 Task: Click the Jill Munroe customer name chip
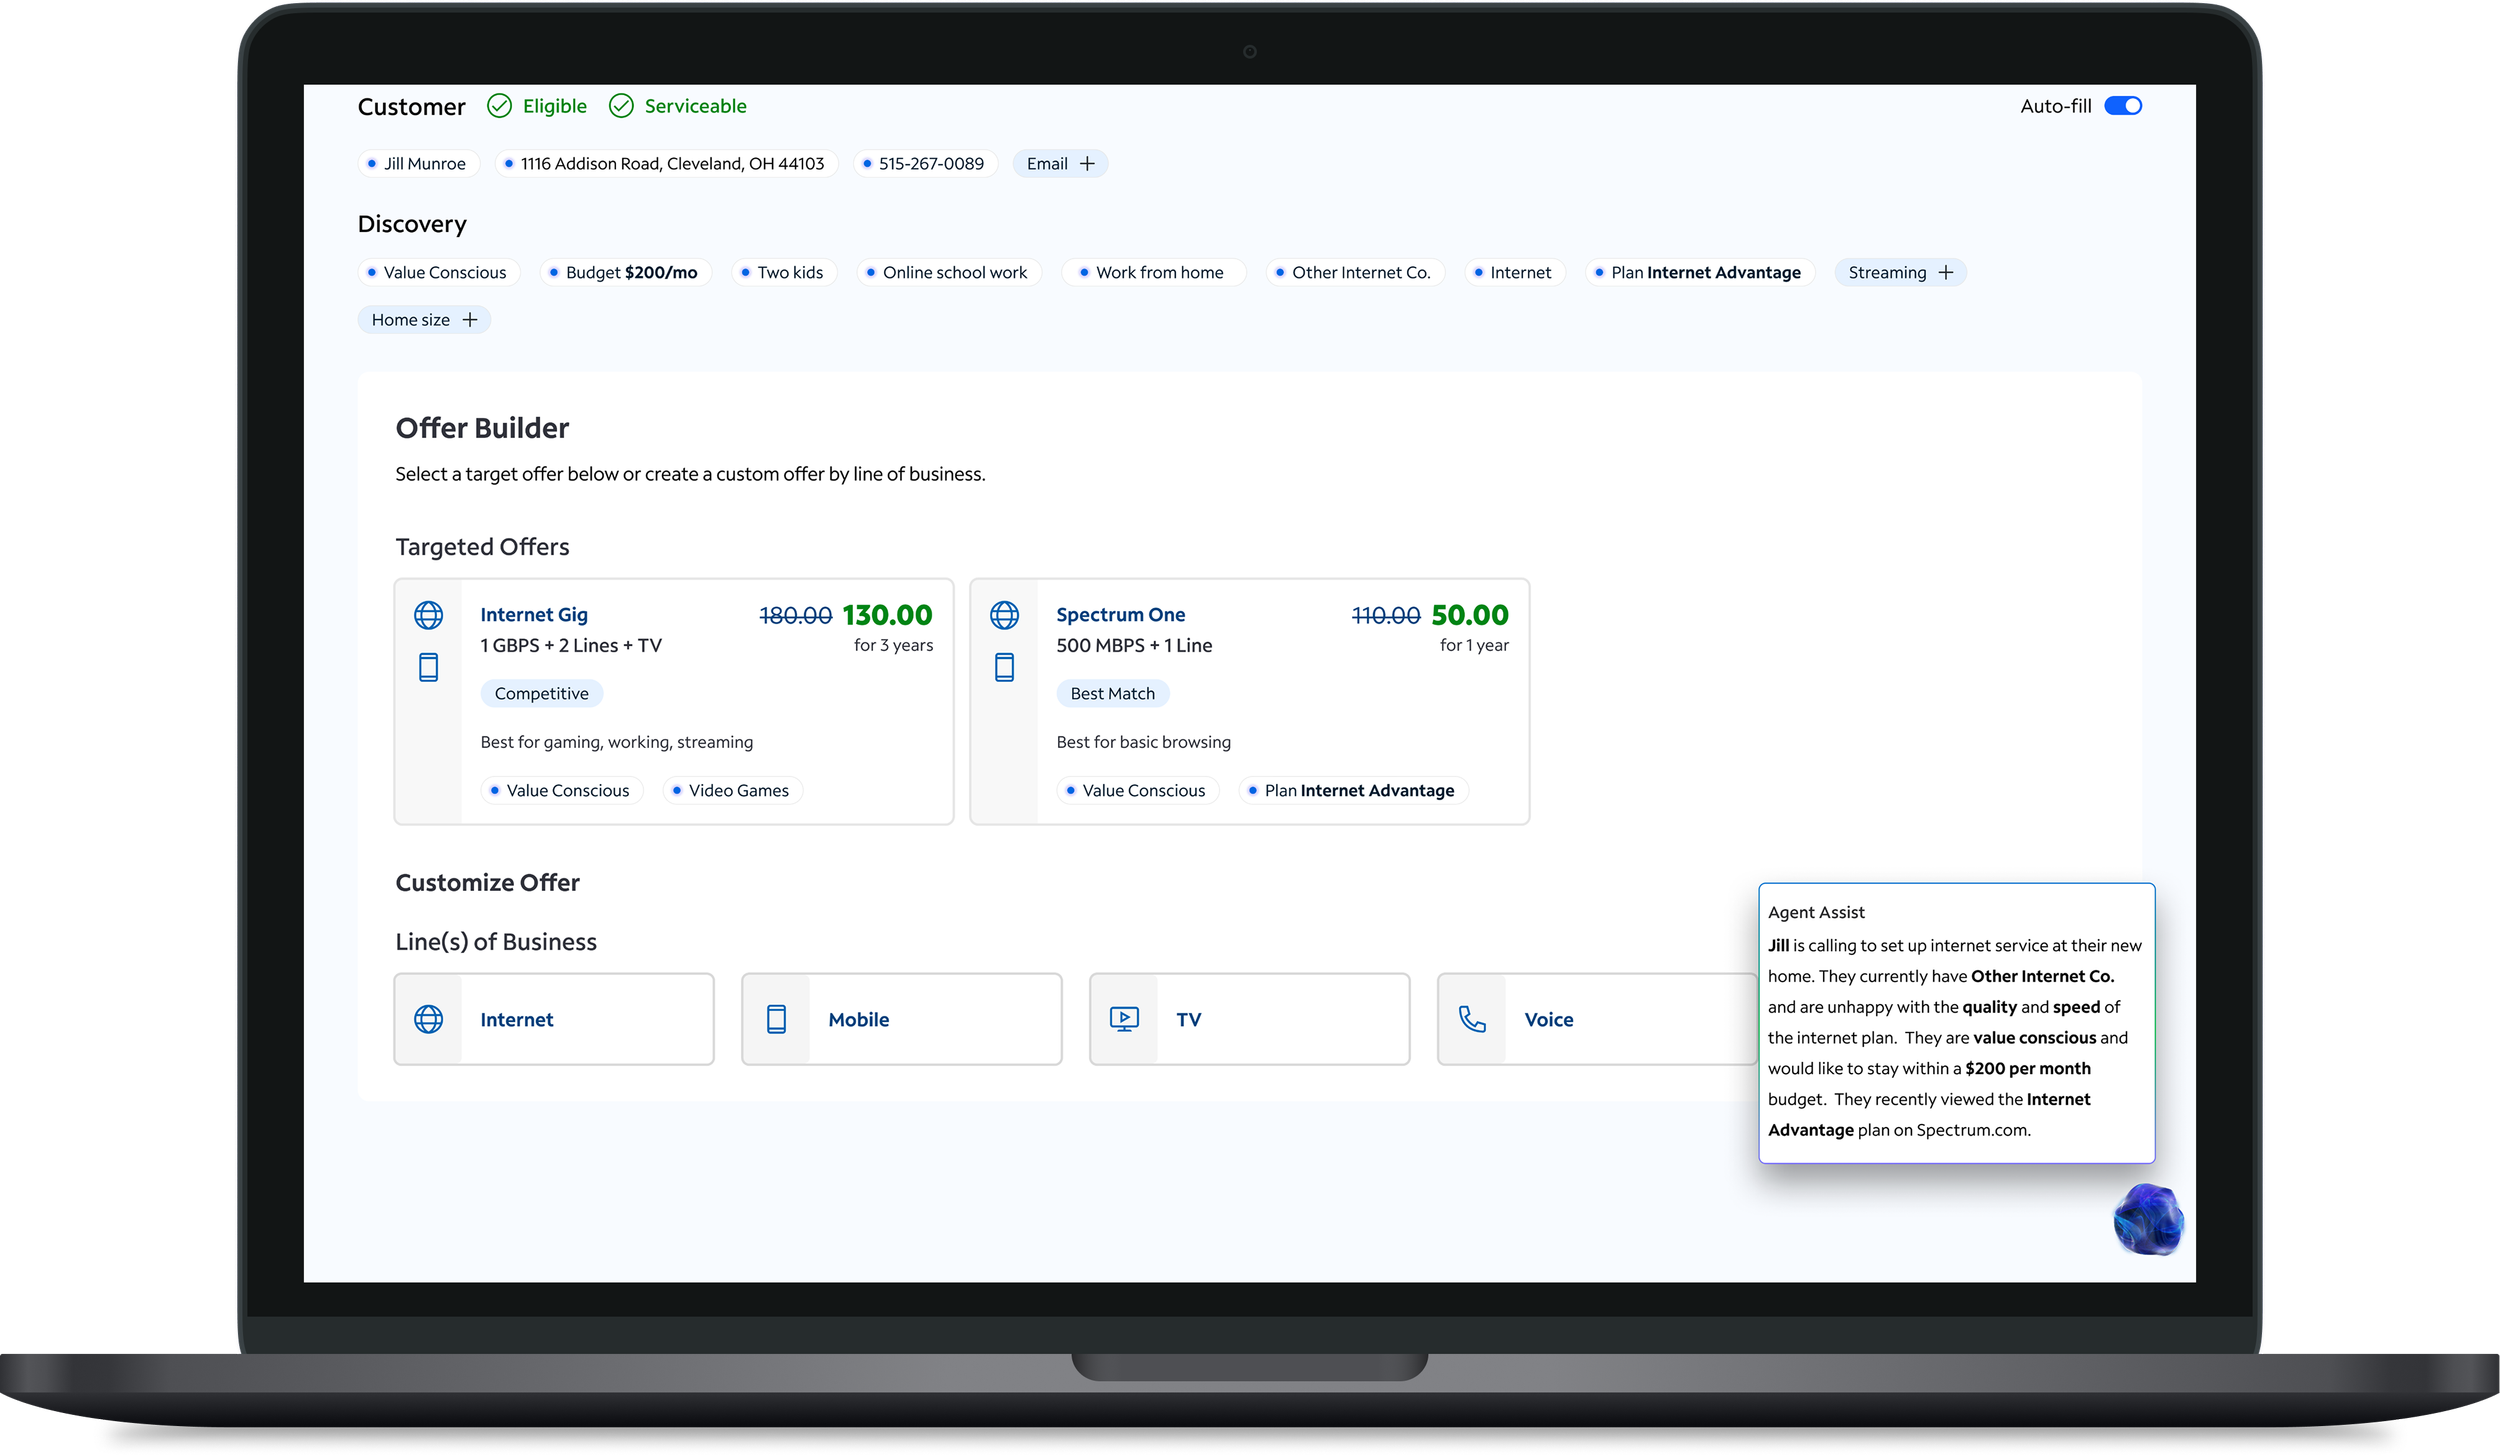click(418, 164)
